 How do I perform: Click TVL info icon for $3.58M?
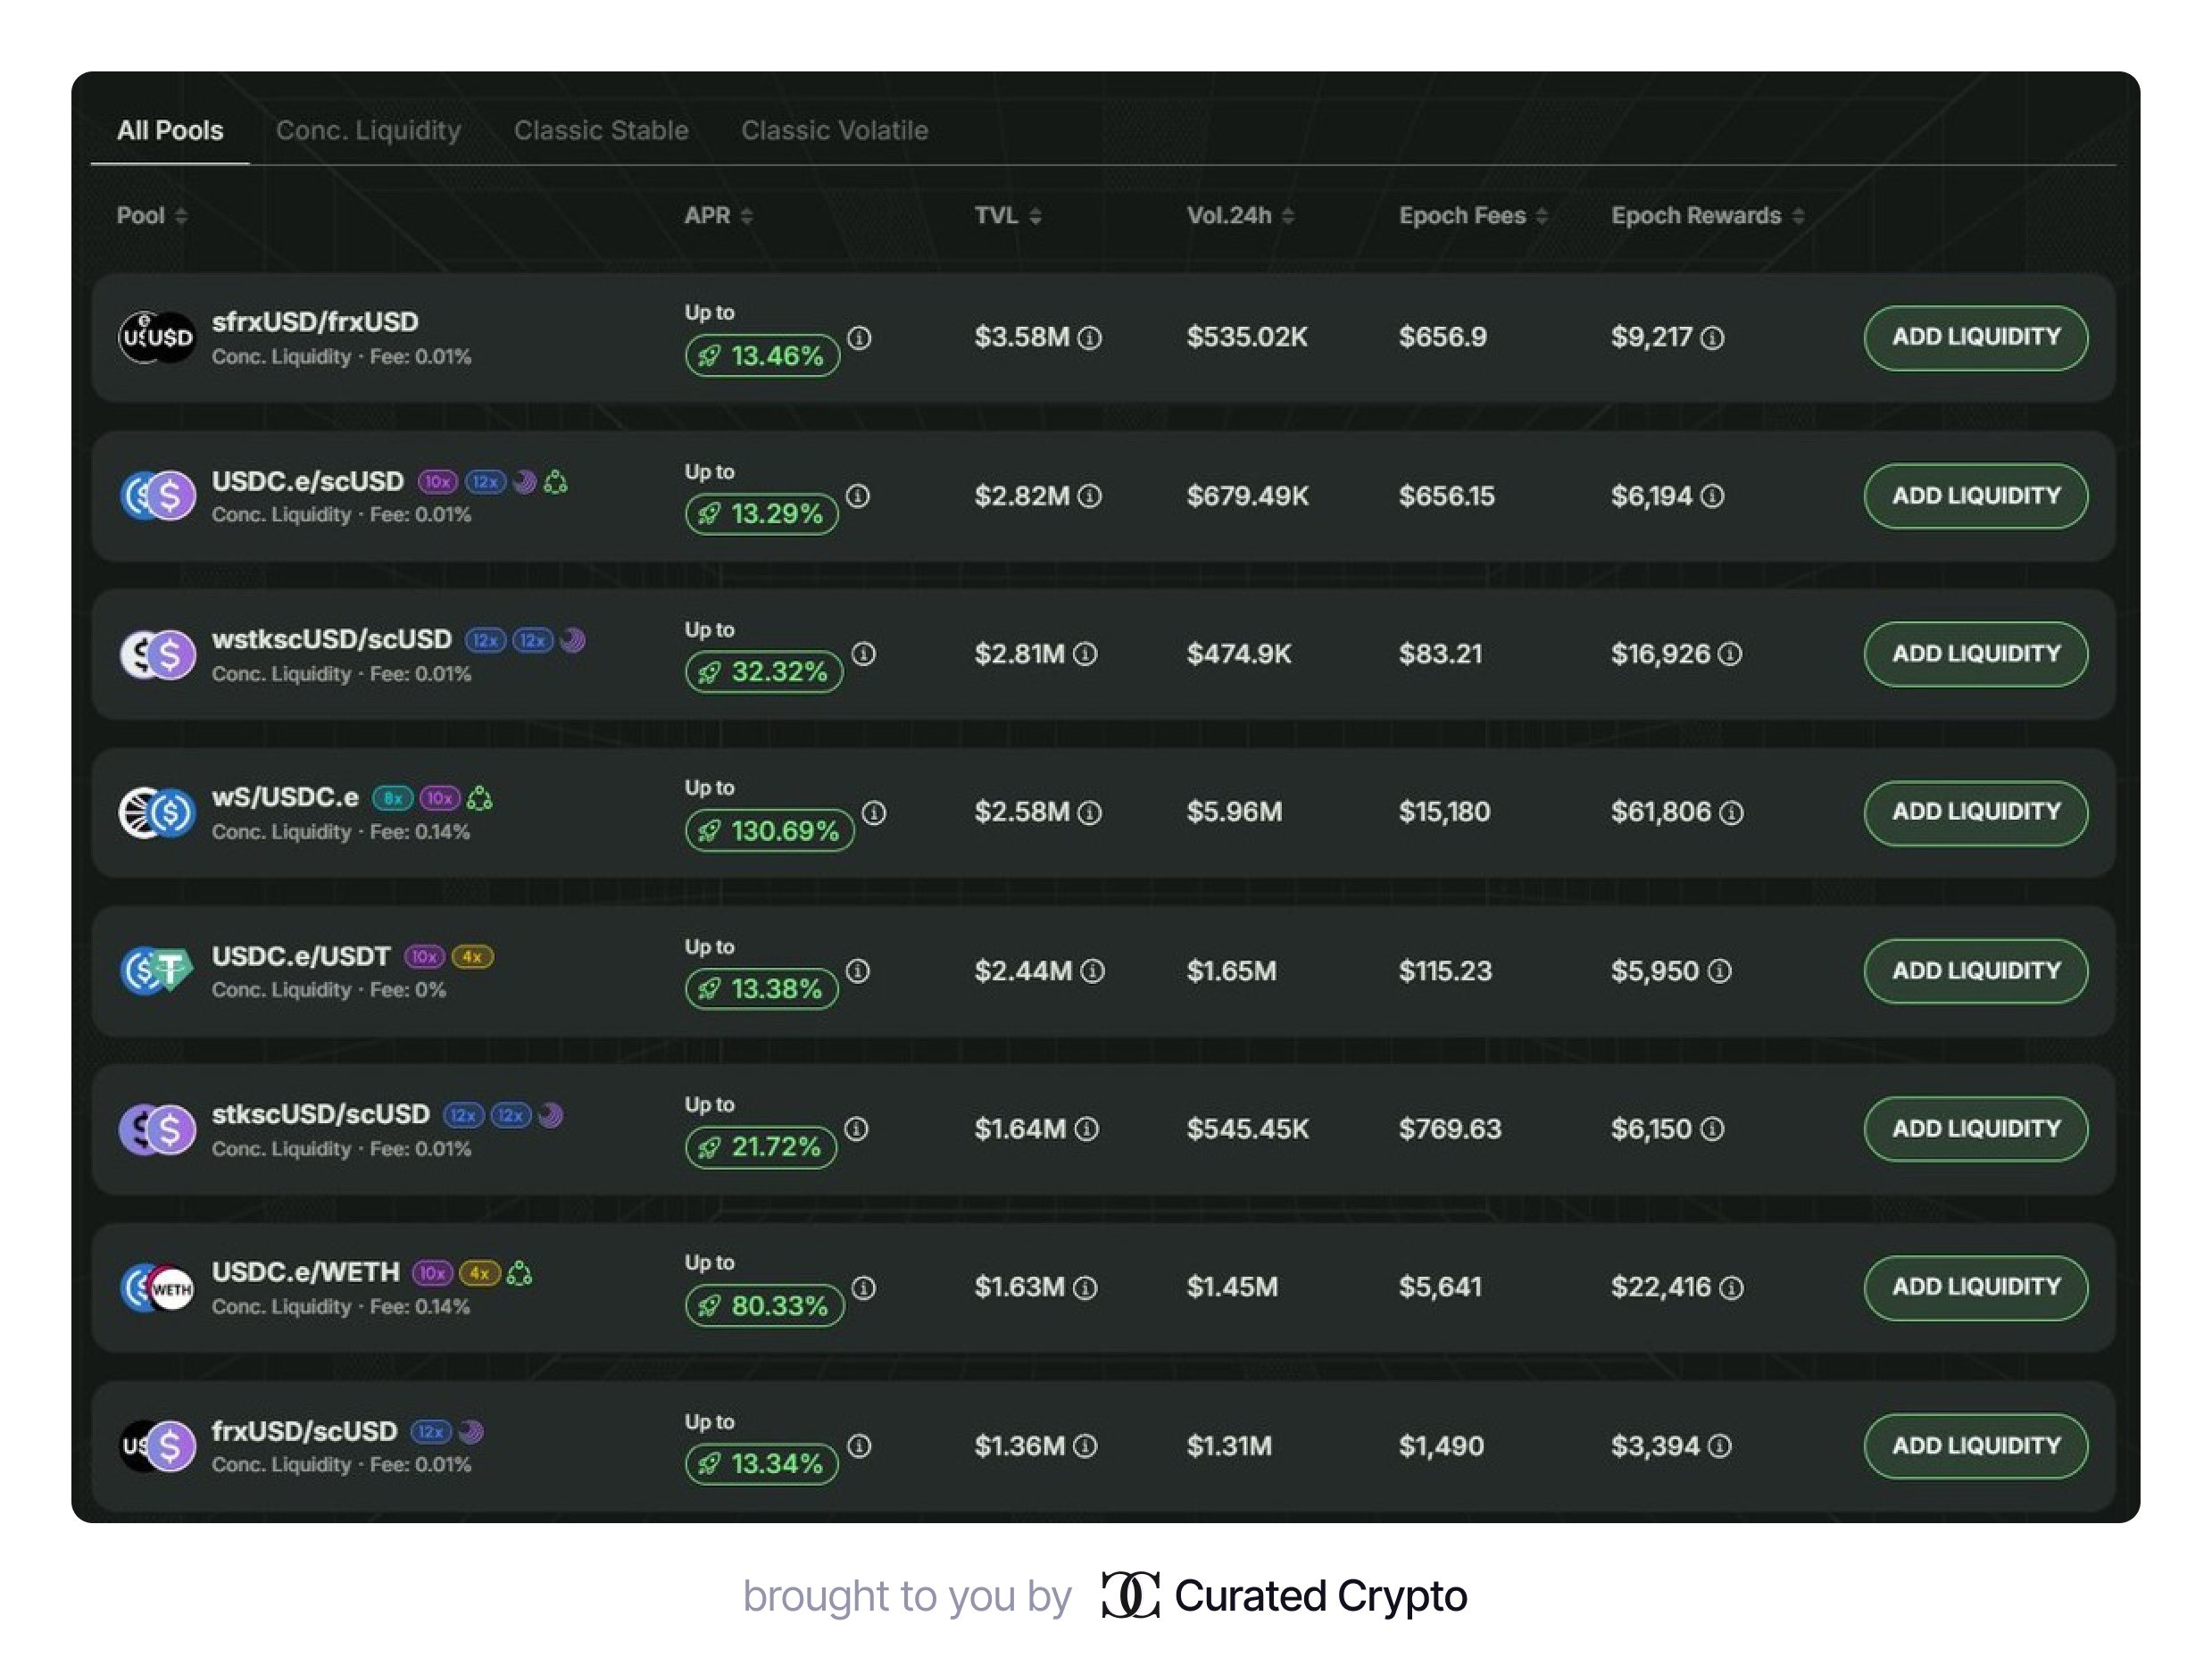(1090, 338)
